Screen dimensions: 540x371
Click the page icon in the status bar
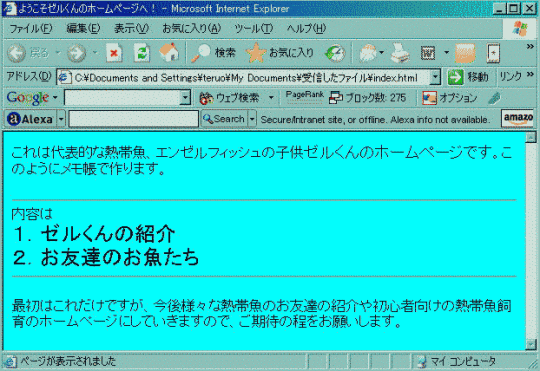[x=10, y=361]
